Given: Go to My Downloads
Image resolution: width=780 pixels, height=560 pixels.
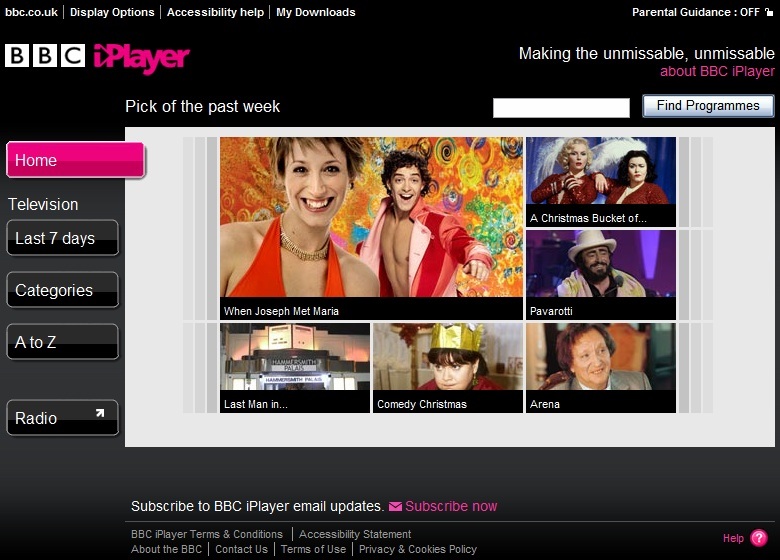Looking at the screenshot, I should click(x=316, y=12).
